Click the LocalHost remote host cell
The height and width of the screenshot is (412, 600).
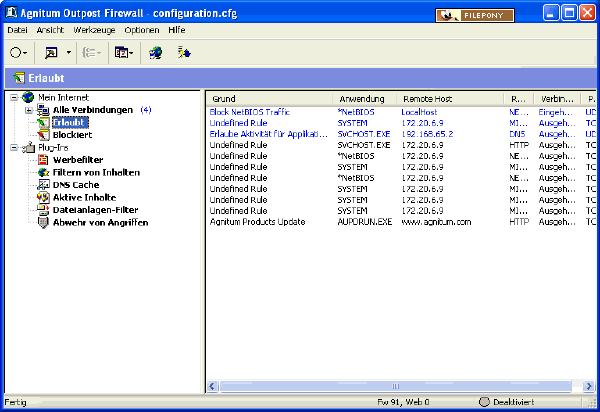[419, 112]
